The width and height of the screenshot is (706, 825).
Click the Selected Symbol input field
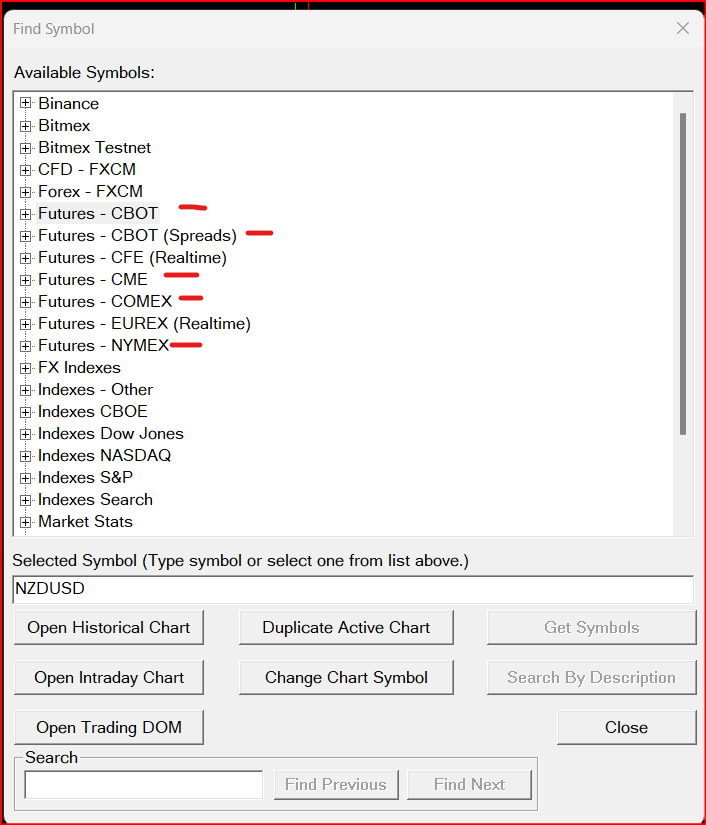coord(352,590)
